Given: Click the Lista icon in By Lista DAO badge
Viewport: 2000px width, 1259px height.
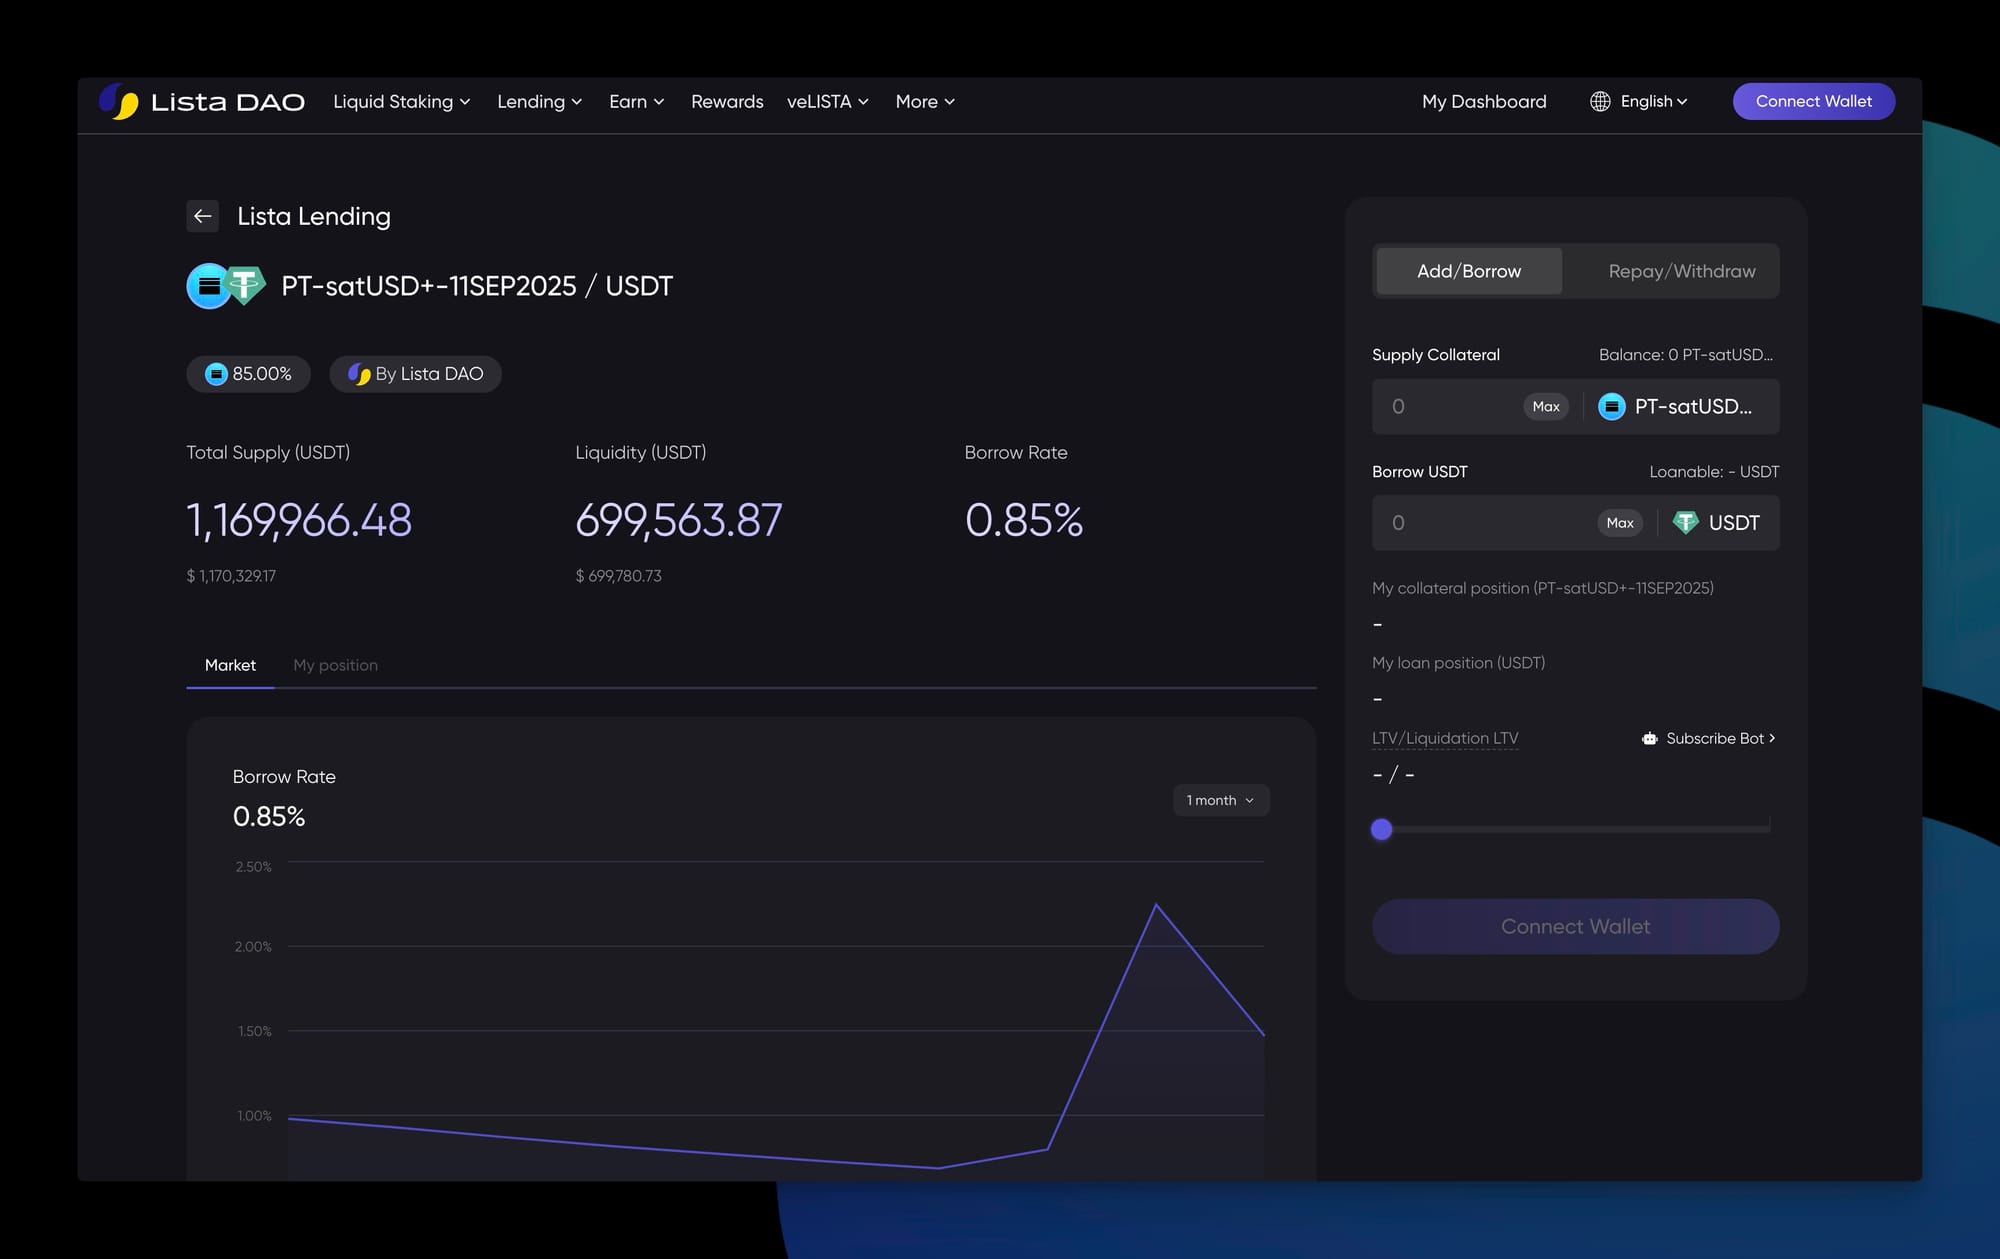Looking at the screenshot, I should 359,374.
